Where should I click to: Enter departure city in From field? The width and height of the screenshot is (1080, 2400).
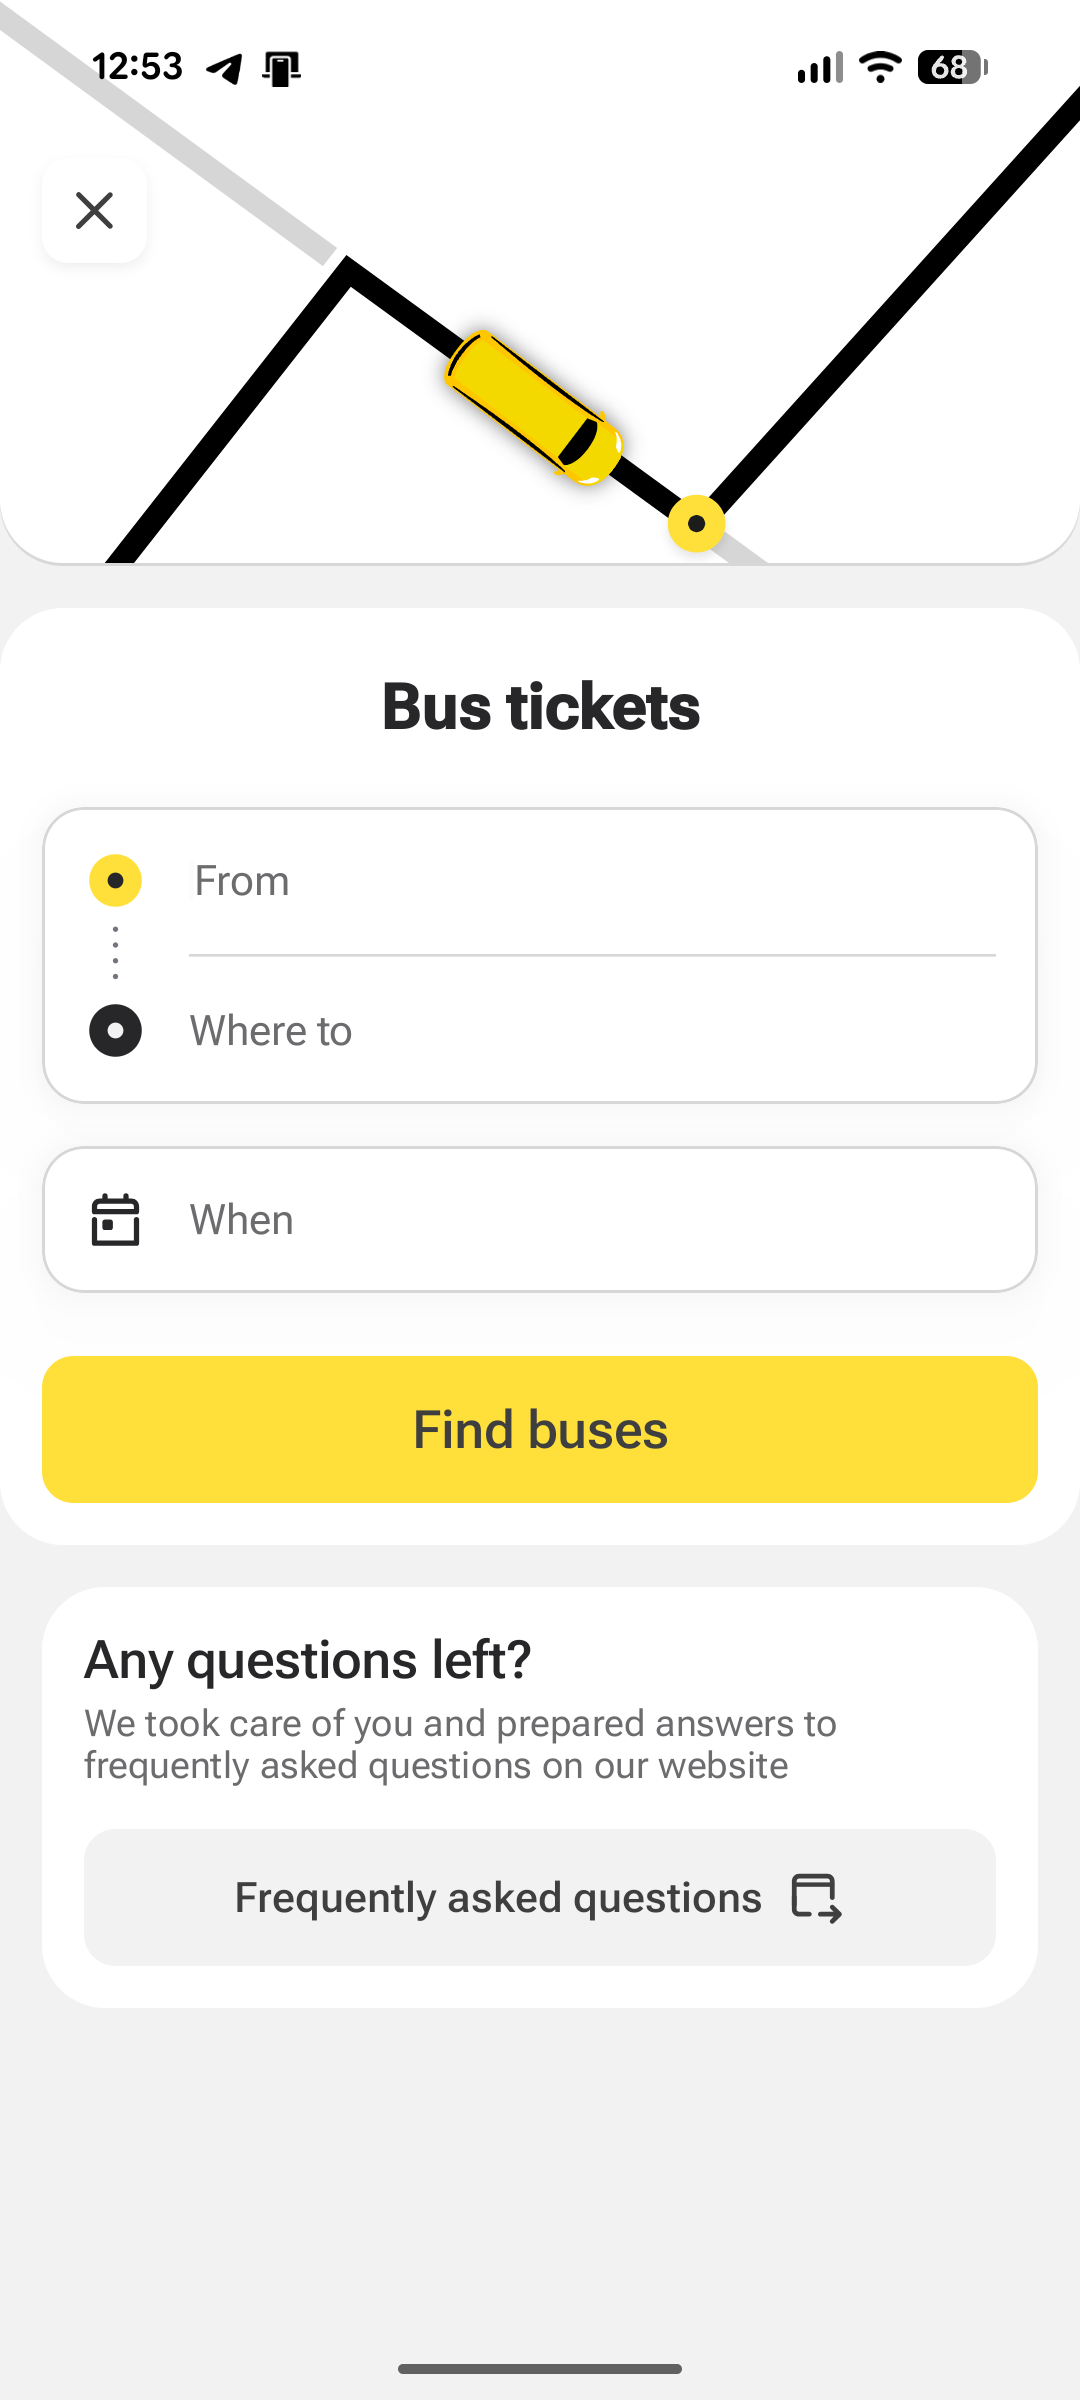pos(590,881)
